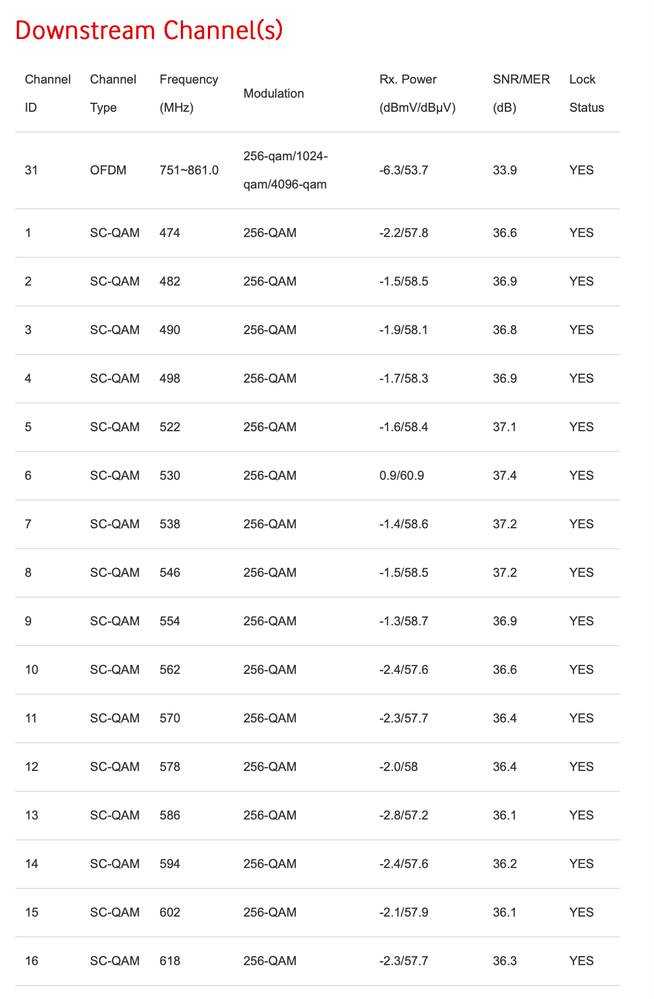This screenshot has height=999, width=654.
Task: Select the OFDM channel type cell
Action: (108, 170)
